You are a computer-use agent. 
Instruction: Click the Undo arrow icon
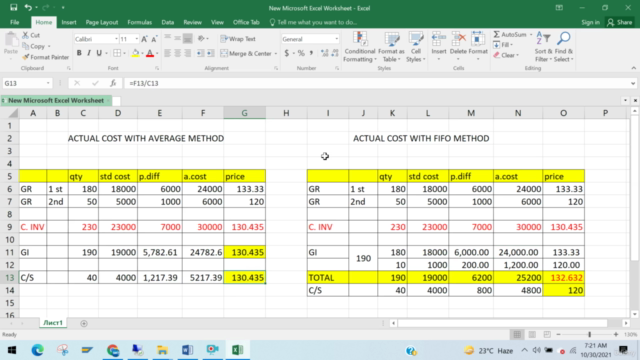[28, 7]
